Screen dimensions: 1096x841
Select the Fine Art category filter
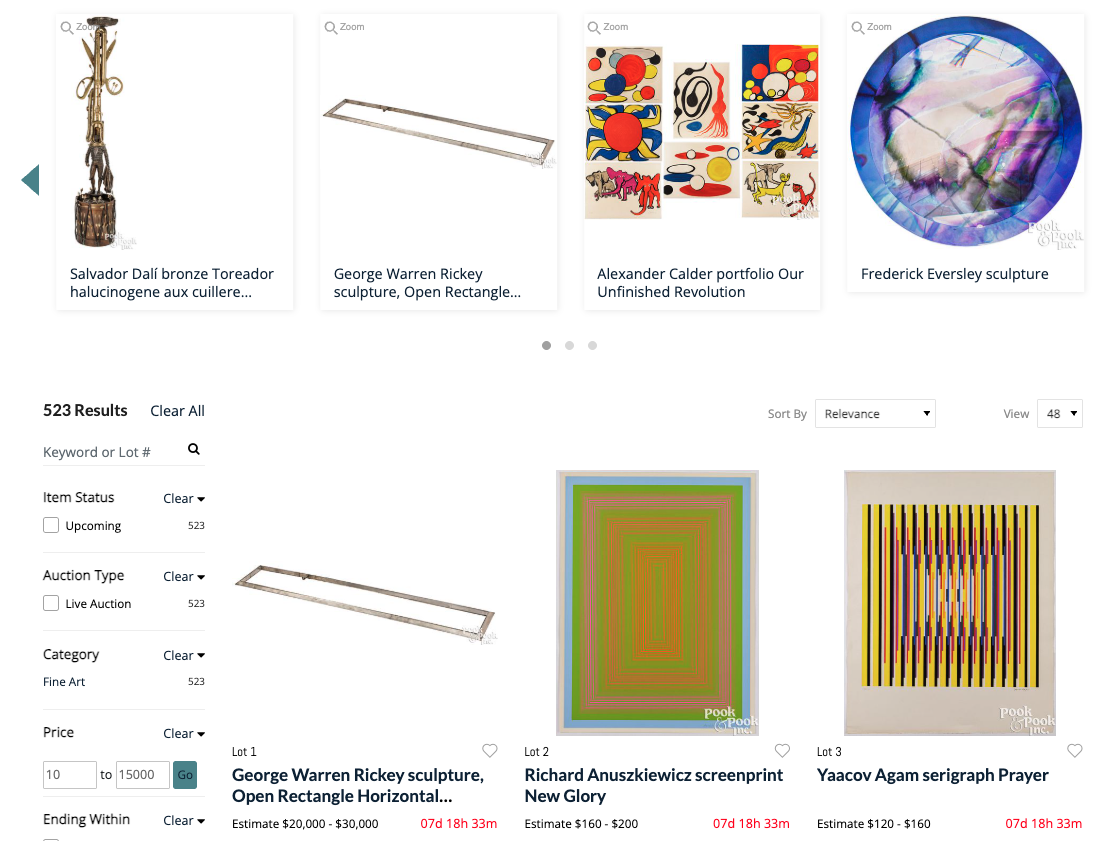(64, 681)
